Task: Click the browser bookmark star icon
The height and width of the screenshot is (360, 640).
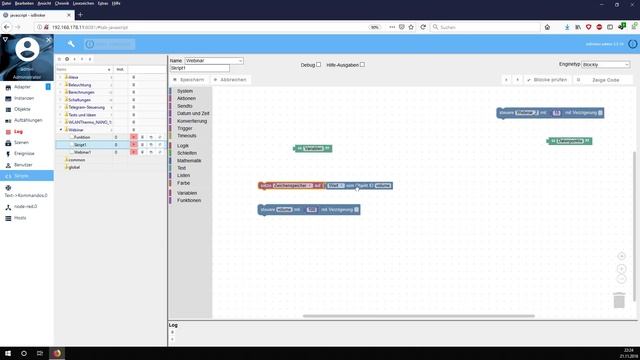Action: click(x=411, y=27)
